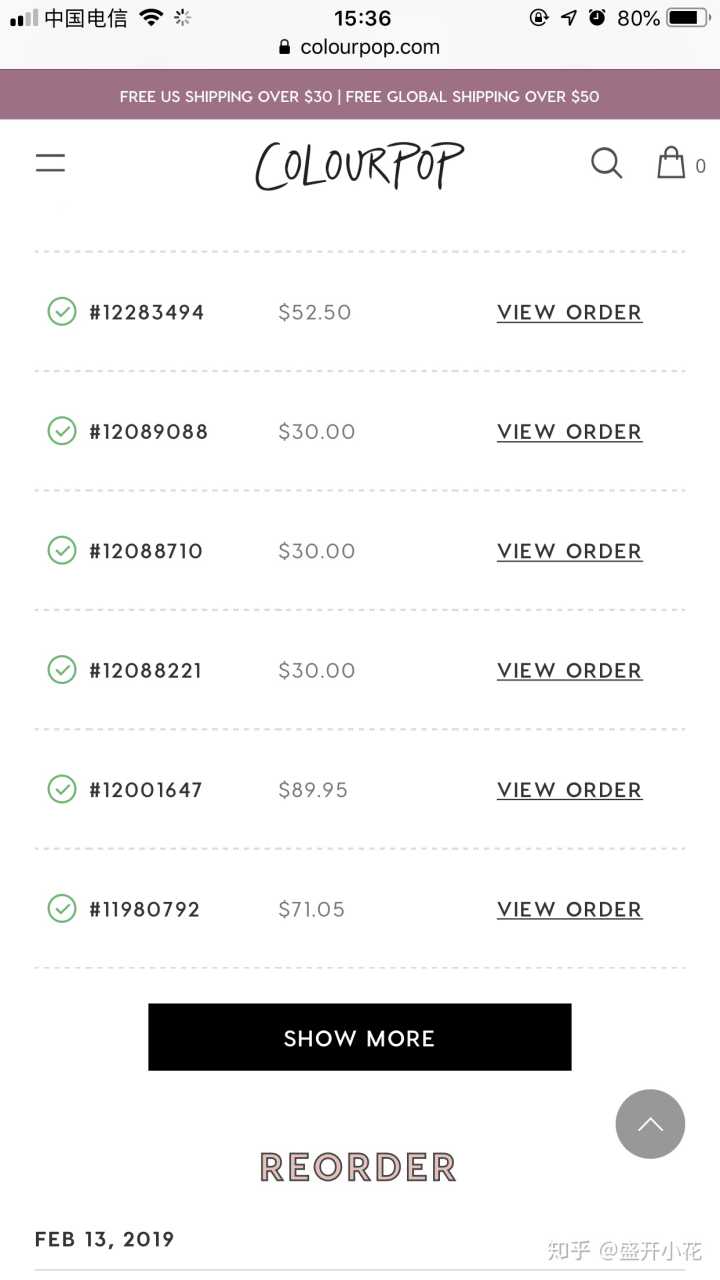View order #12089088 details

569,432
